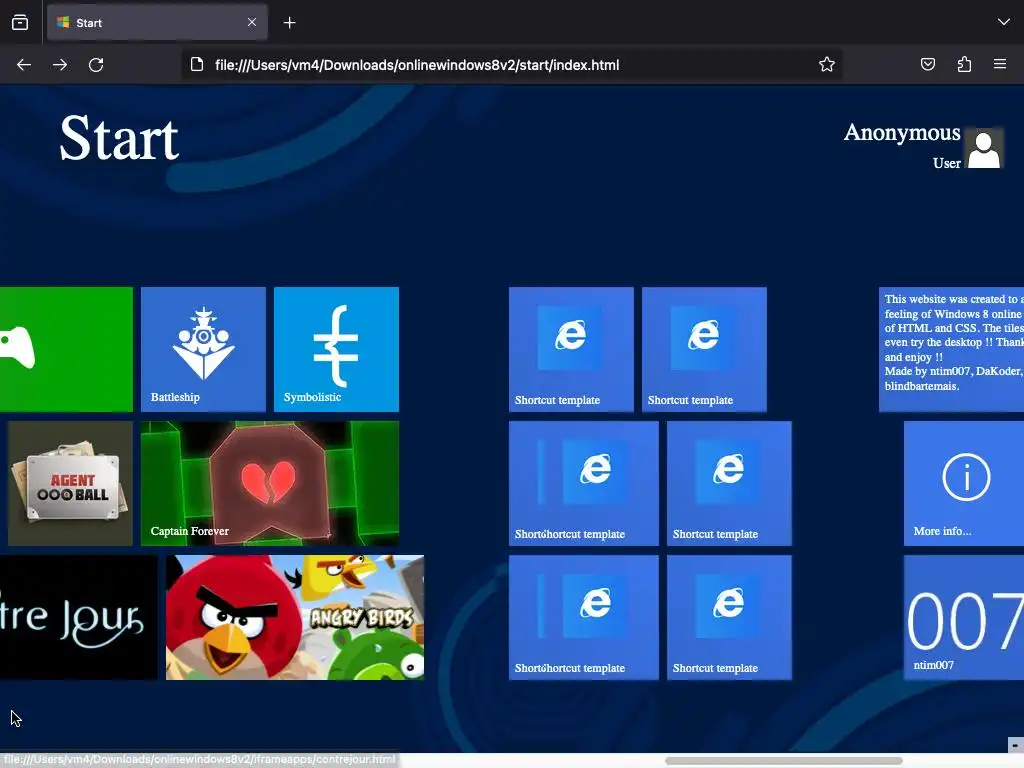1024x768 pixels.
Task: Click the address bar URL field
Action: tap(512, 65)
